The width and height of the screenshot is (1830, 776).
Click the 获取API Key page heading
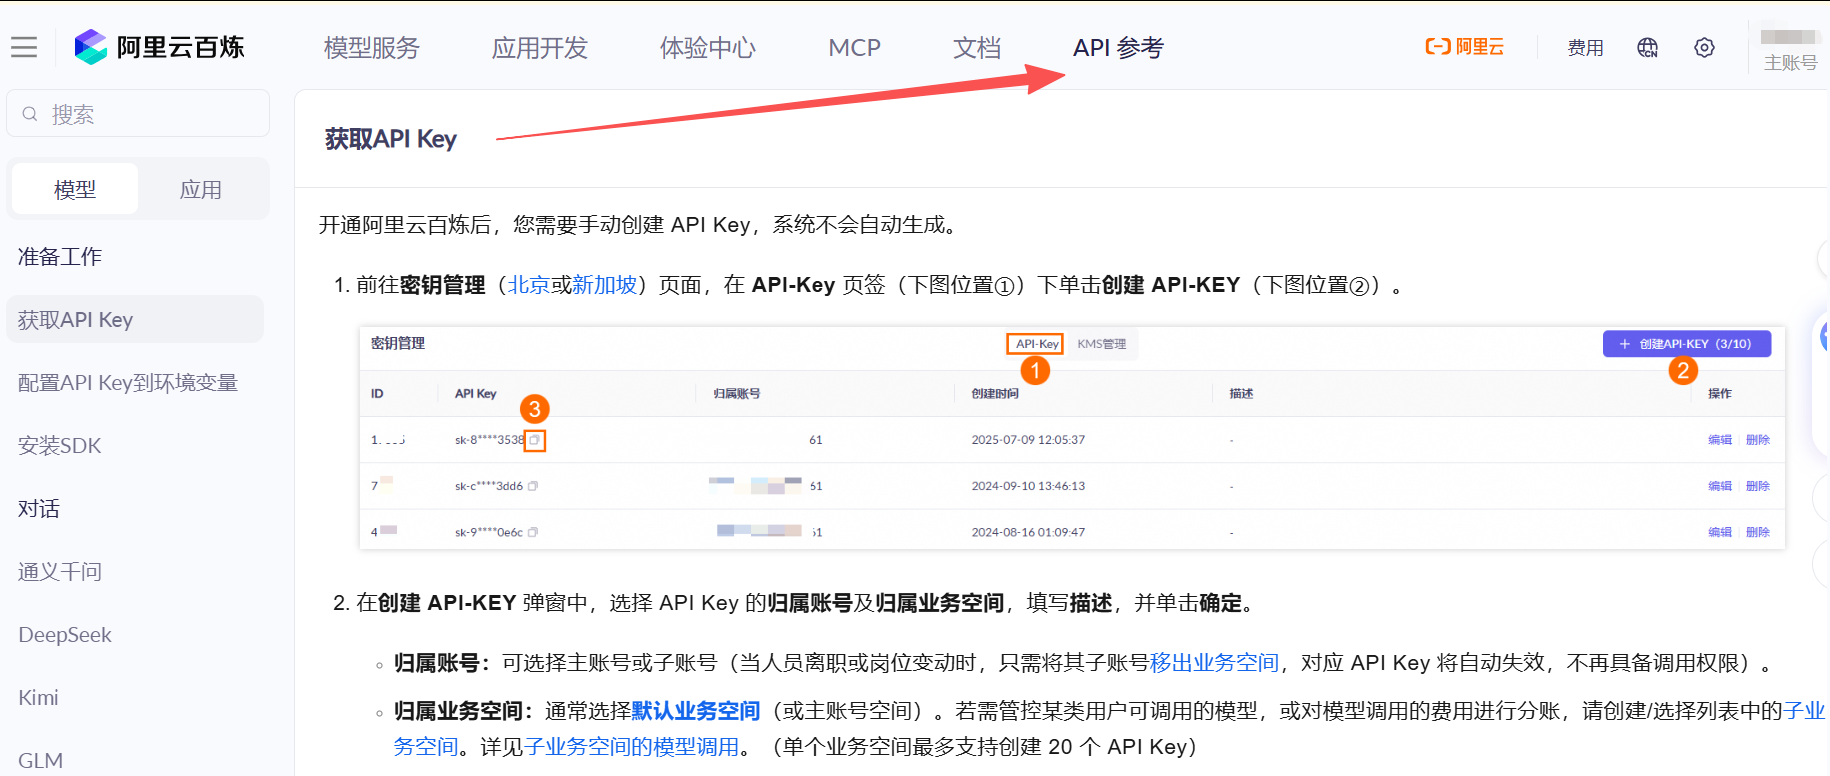[391, 139]
